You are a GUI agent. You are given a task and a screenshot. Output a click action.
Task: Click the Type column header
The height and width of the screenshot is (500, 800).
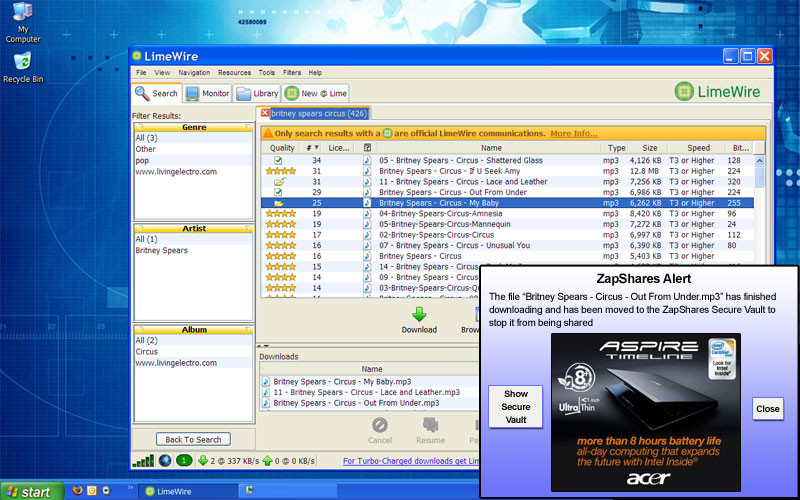click(x=616, y=148)
